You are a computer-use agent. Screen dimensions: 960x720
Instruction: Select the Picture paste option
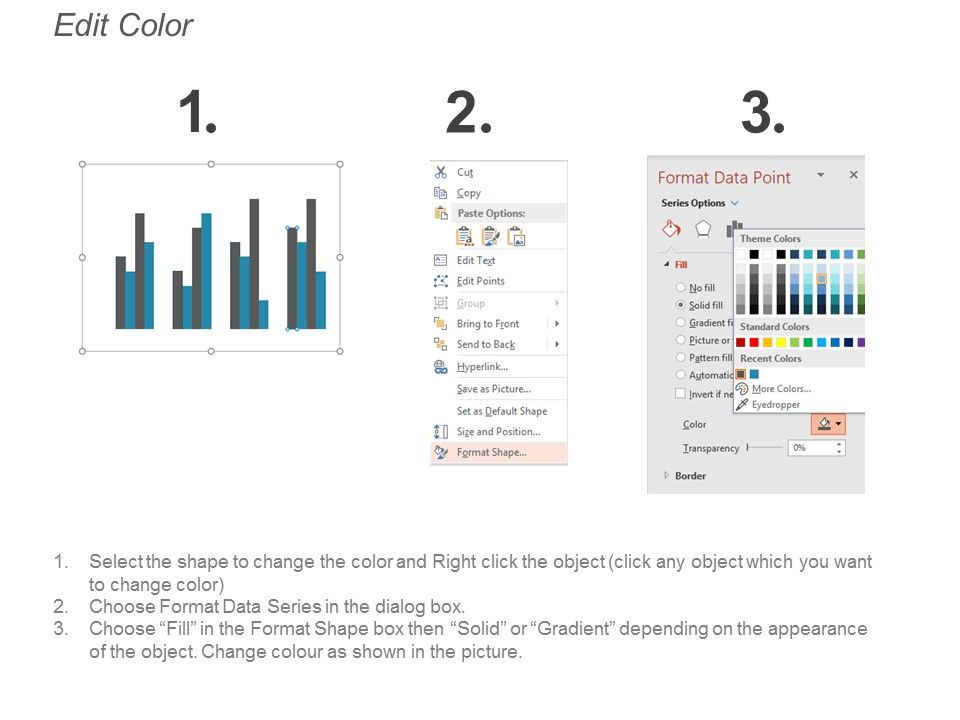point(517,236)
